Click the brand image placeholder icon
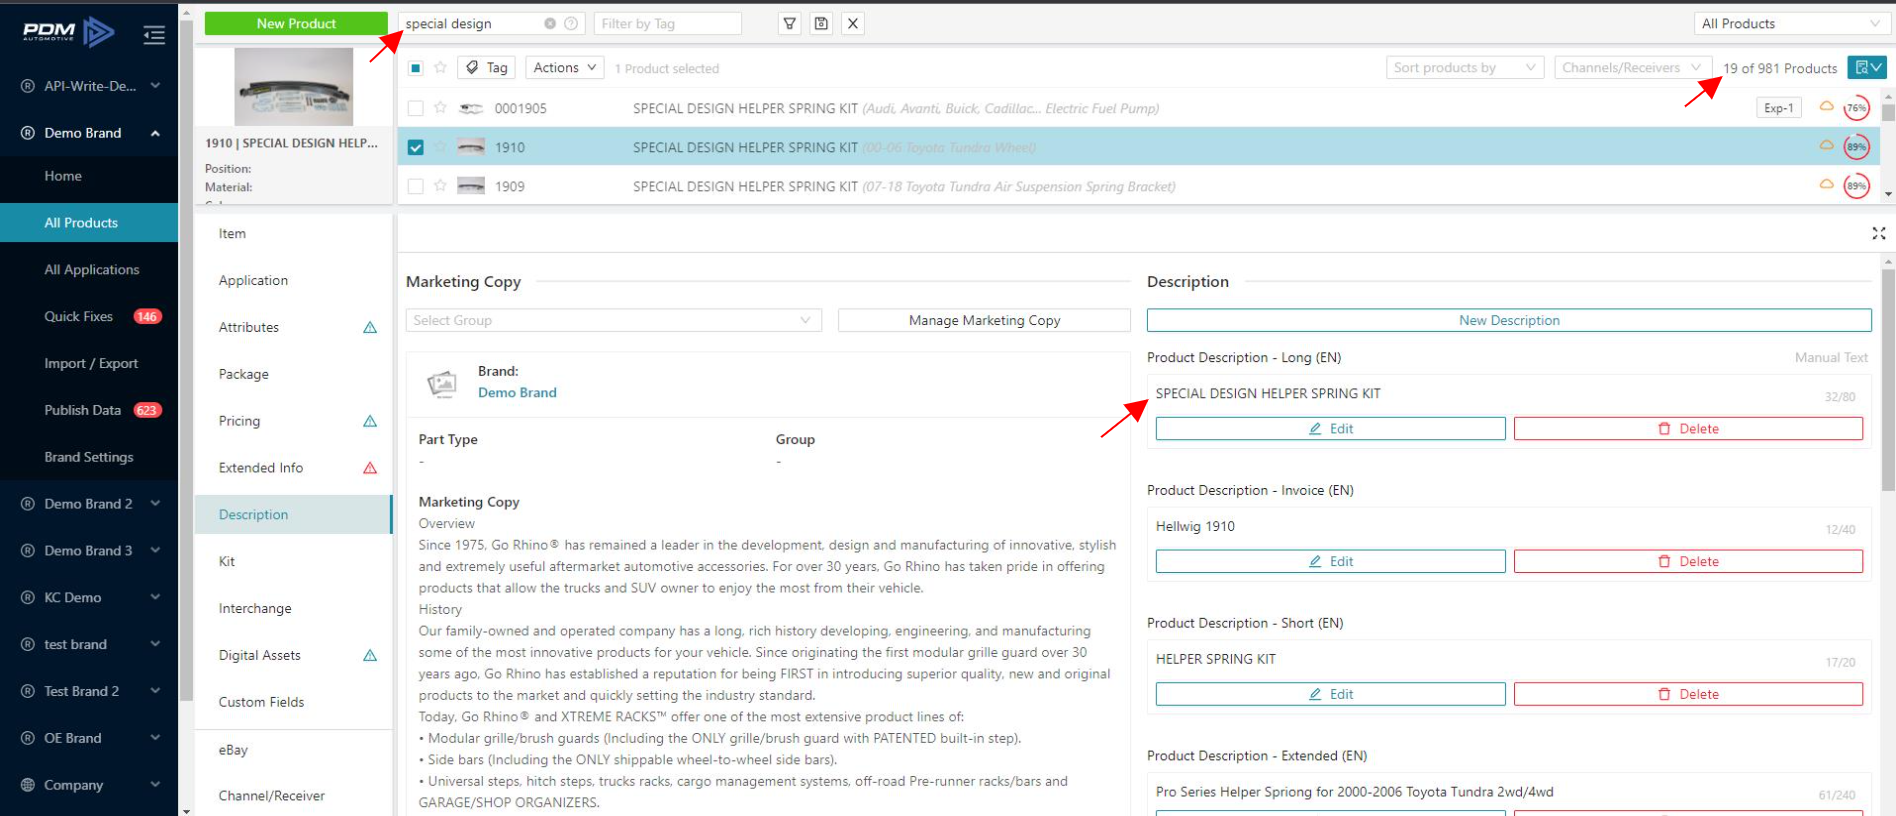1896x816 pixels. point(442,383)
